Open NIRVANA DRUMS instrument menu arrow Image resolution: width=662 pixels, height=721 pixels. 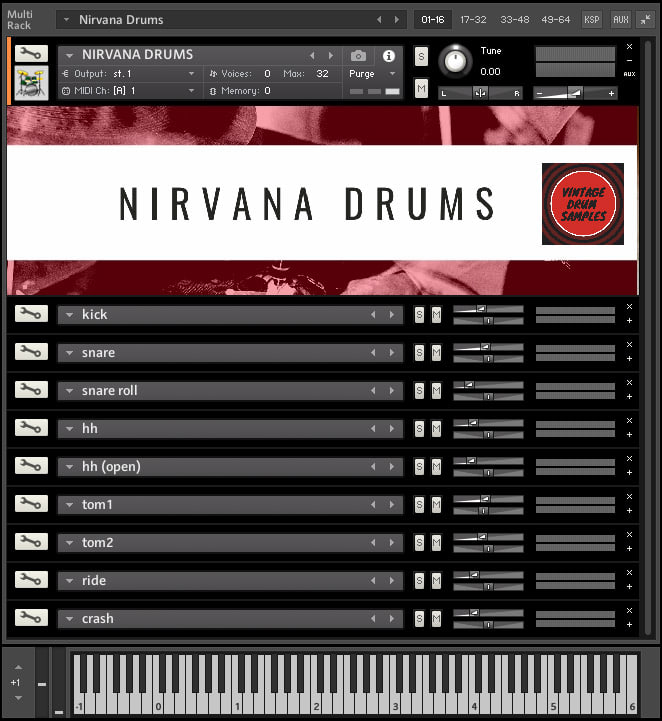click(69, 56)
